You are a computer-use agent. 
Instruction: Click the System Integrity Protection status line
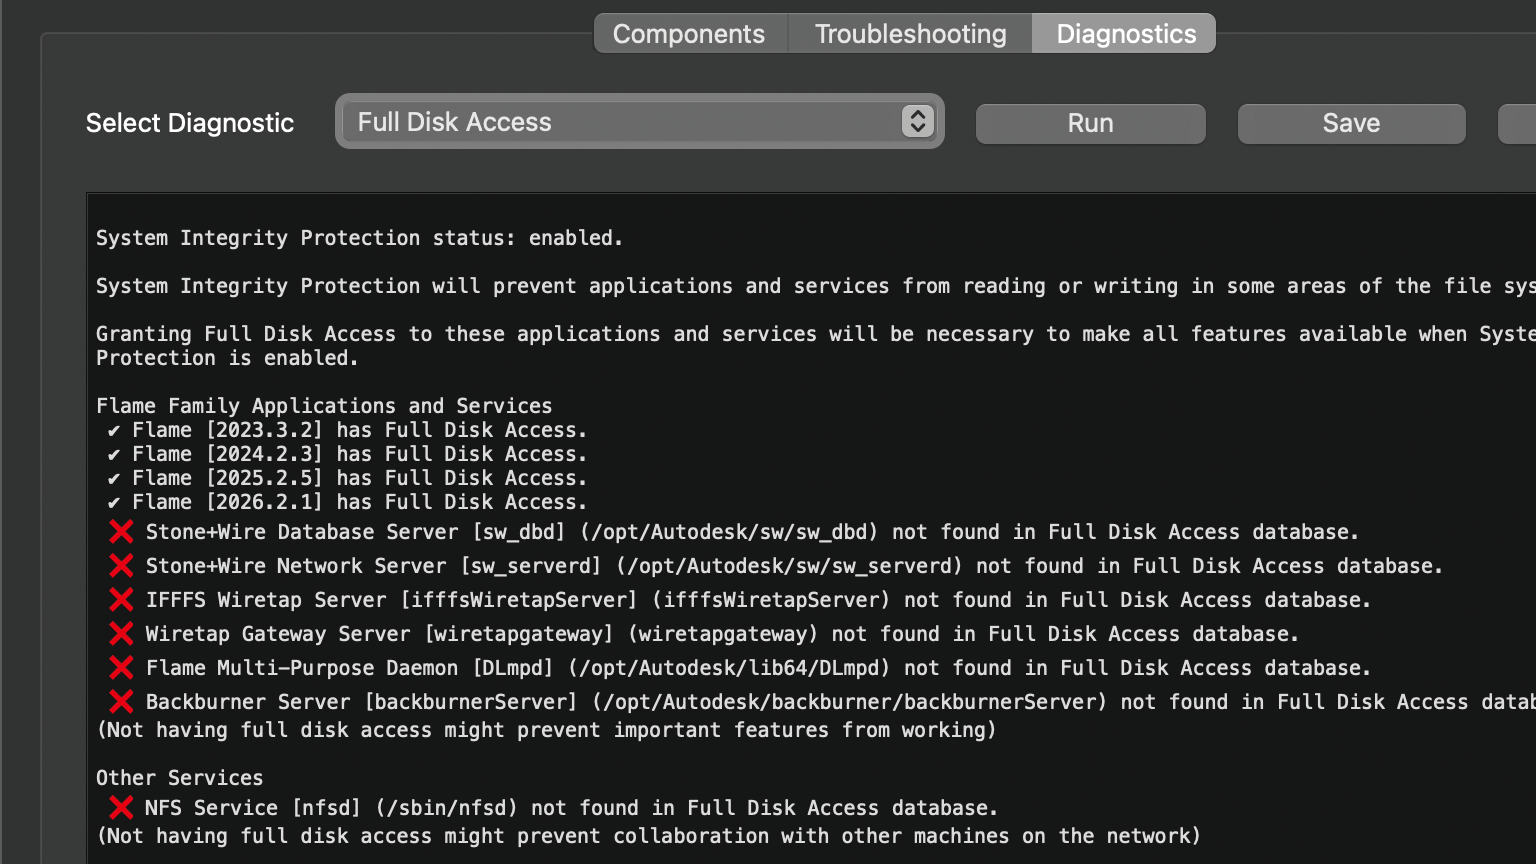pos(359,238)
